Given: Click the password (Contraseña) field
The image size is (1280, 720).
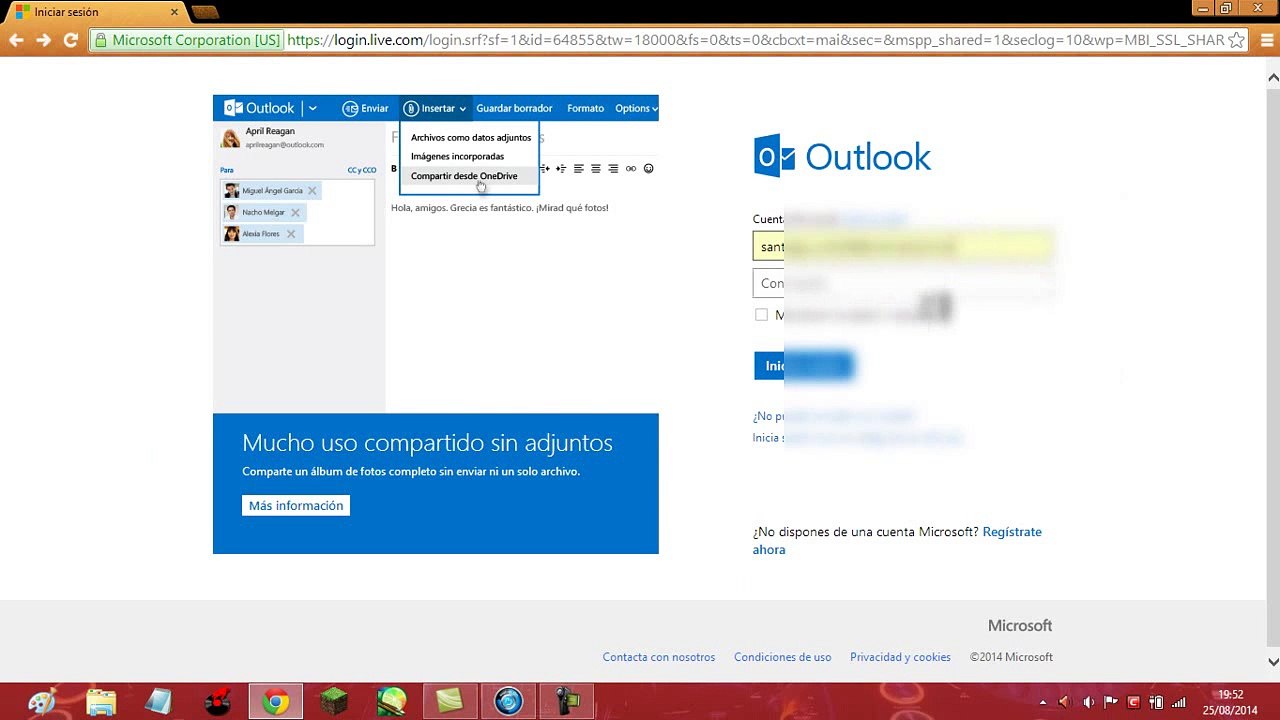Looking at the screenshot, I should tap(903, 283).
